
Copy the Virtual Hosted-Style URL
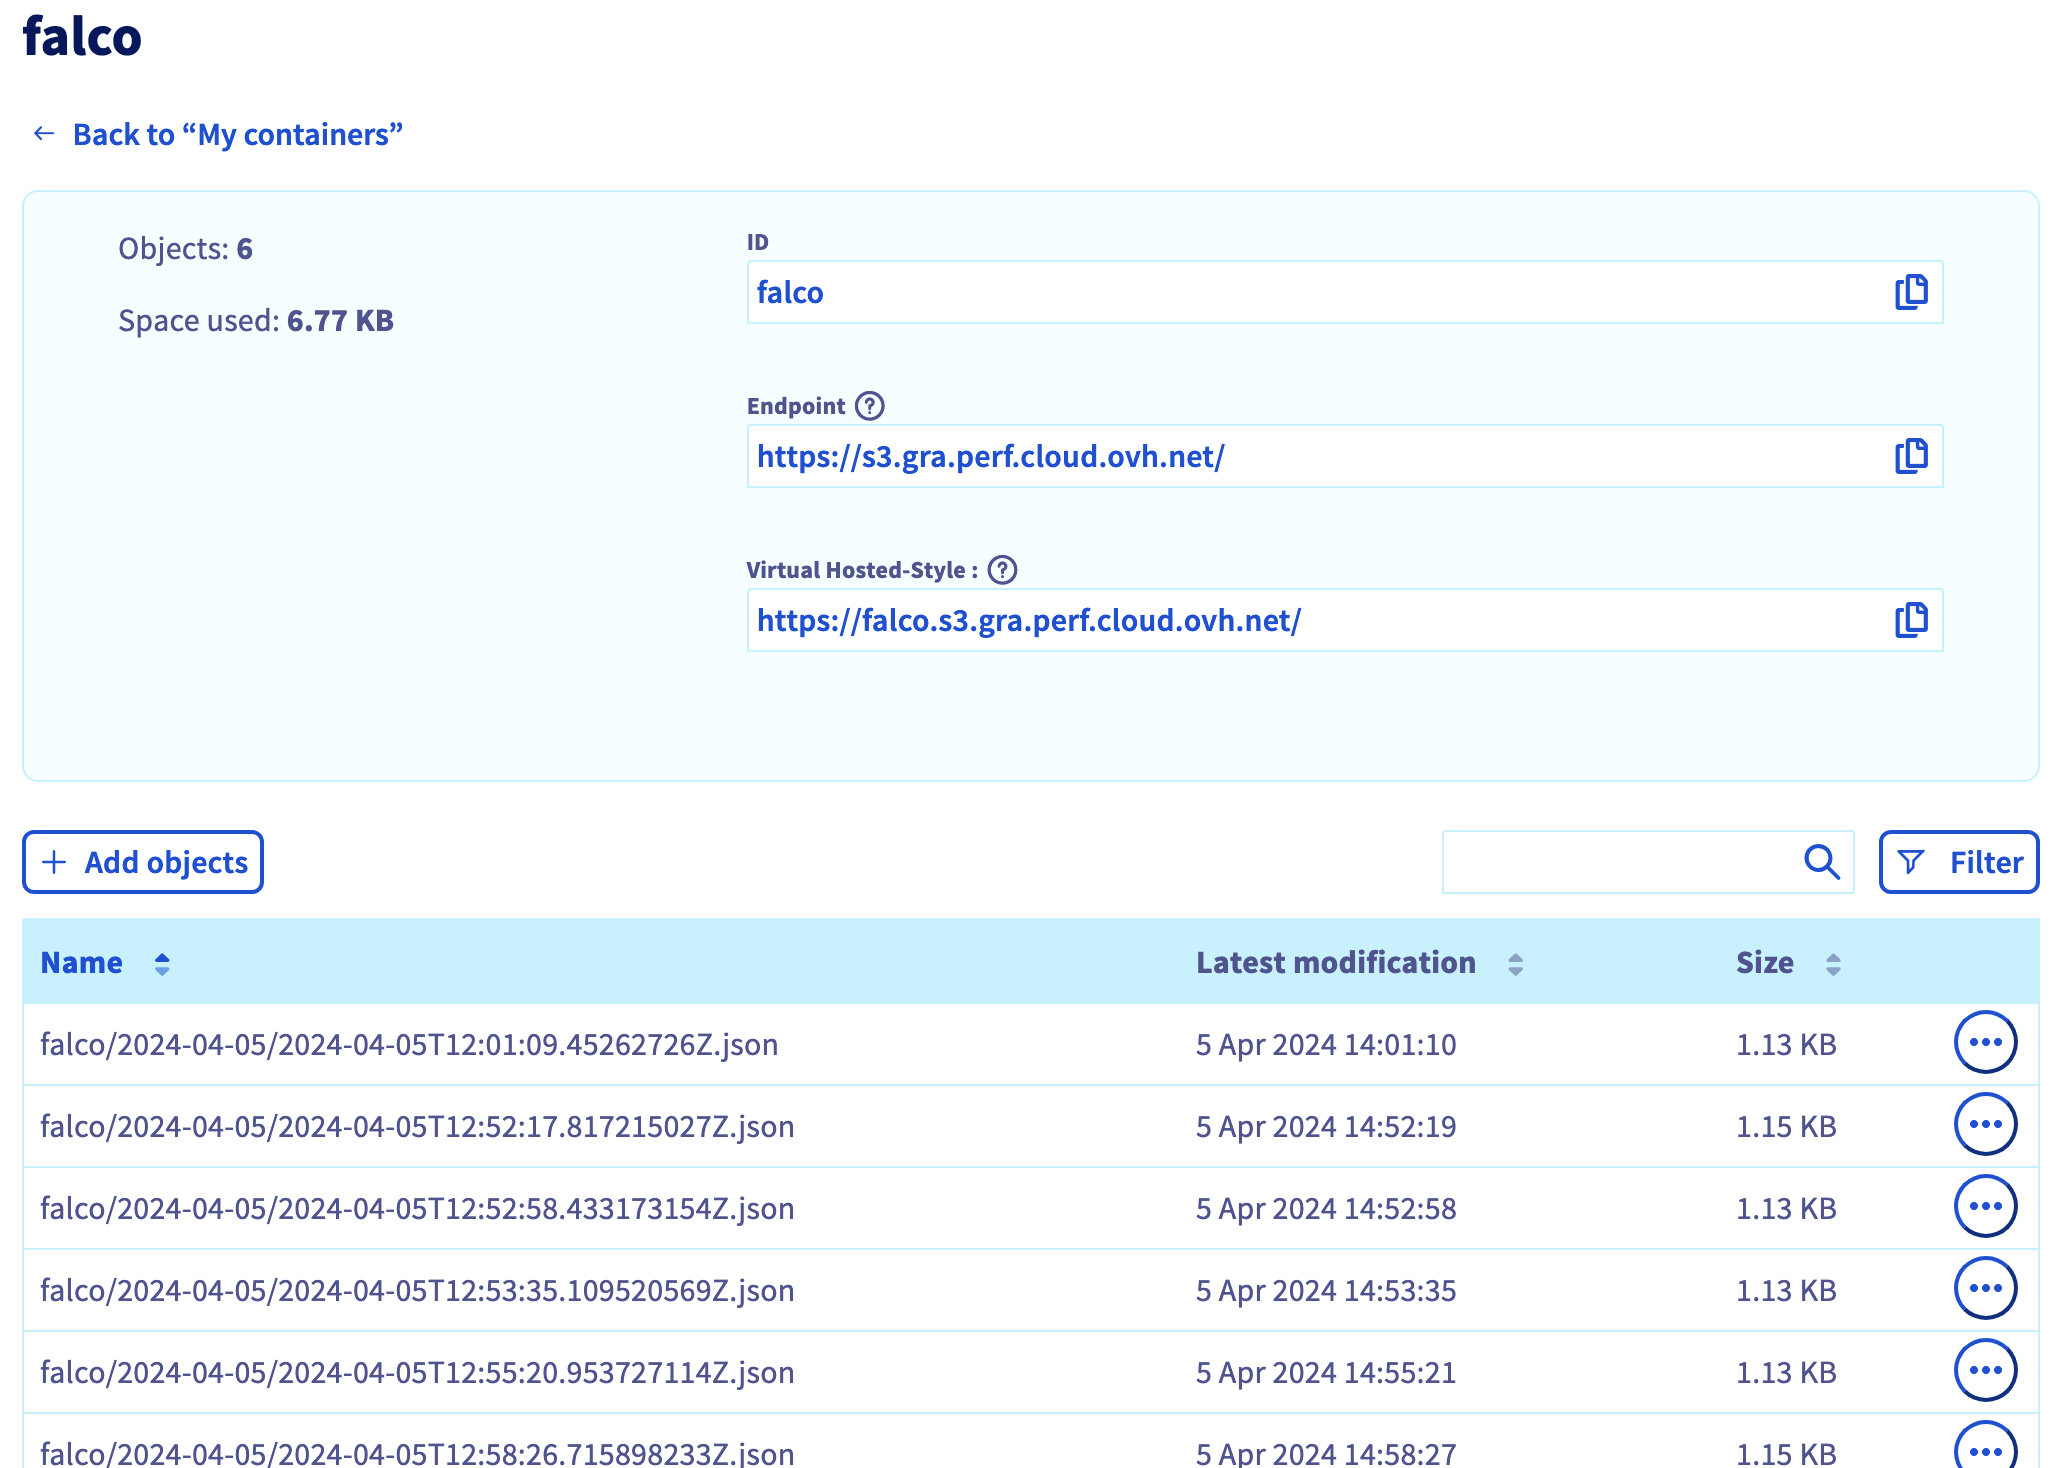coord(1910,620)
